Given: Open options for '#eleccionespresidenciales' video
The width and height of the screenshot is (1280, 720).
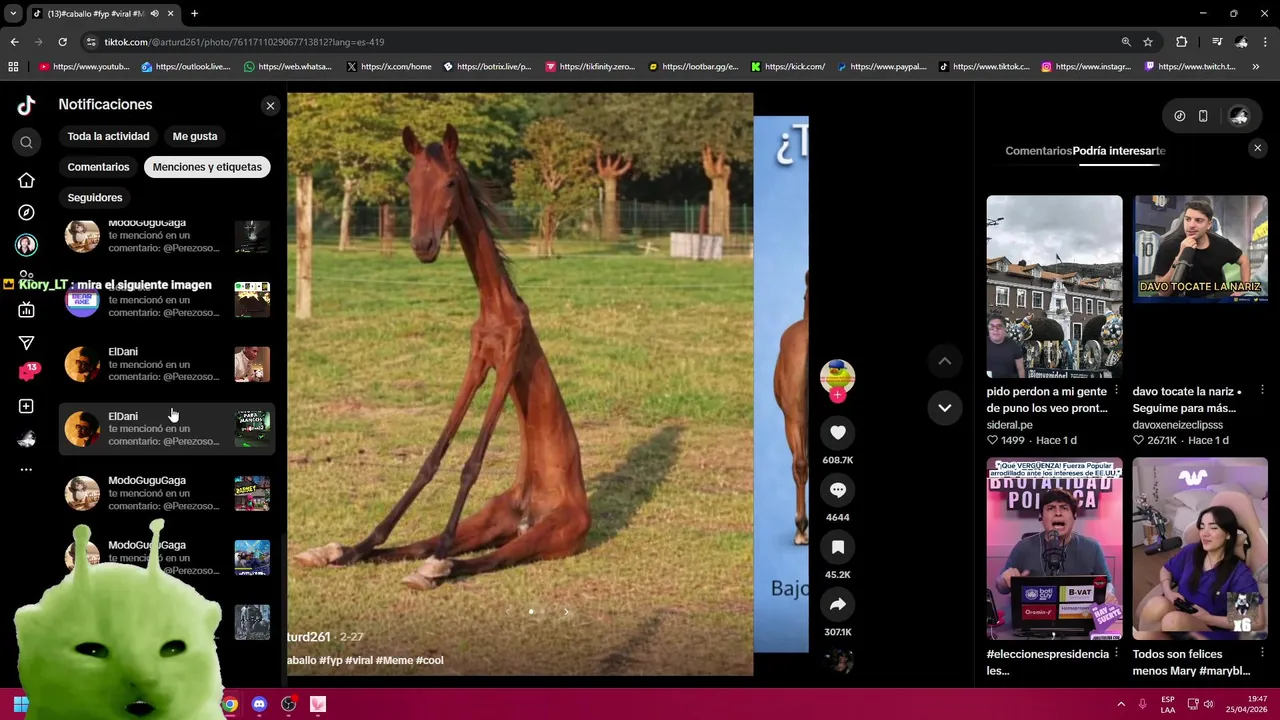Looking at the screenshot, I should (x=1117, y=653).
